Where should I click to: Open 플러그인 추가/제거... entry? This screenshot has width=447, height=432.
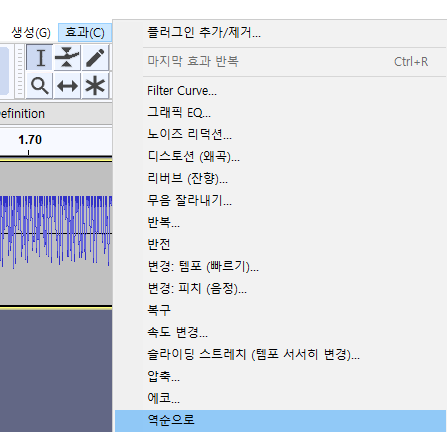(x=280, y=33)
